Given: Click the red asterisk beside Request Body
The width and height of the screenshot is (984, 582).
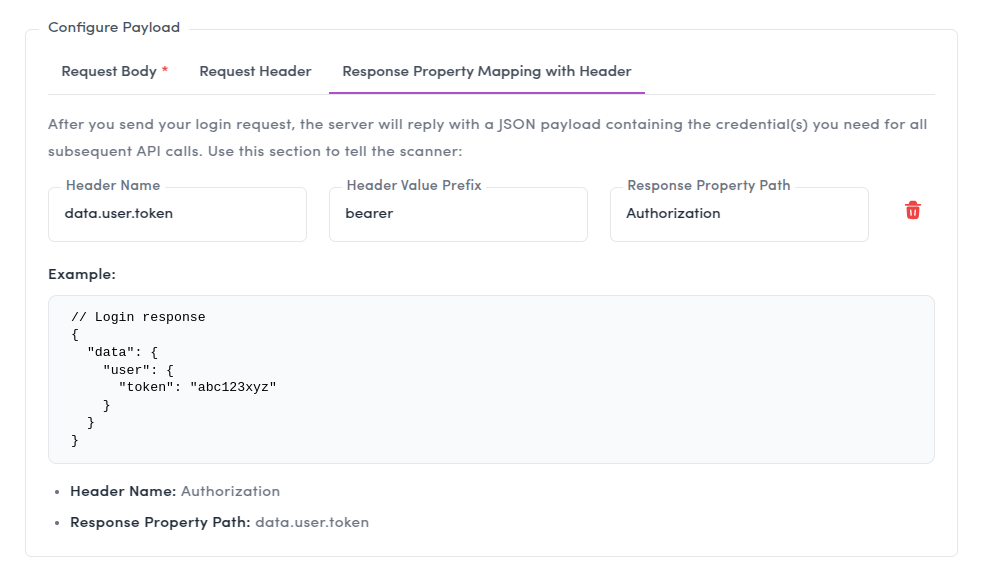Looking at the screenshot, I should pyautogui.click(x=165, y=70).
